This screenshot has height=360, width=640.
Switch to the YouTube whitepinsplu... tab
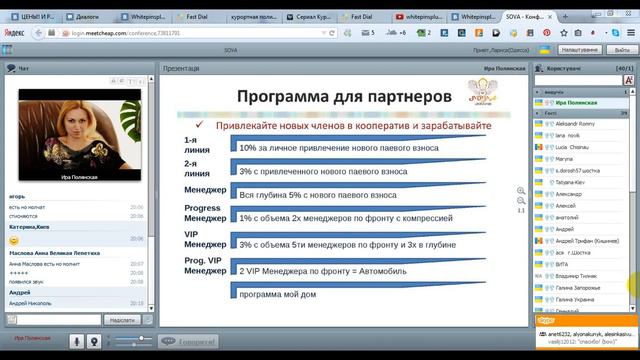[419, 17]
